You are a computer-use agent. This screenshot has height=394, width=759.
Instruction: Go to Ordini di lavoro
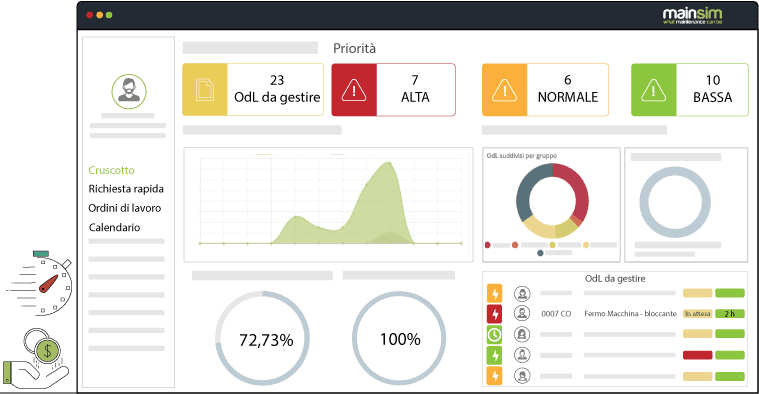click(x=124, y=208)
